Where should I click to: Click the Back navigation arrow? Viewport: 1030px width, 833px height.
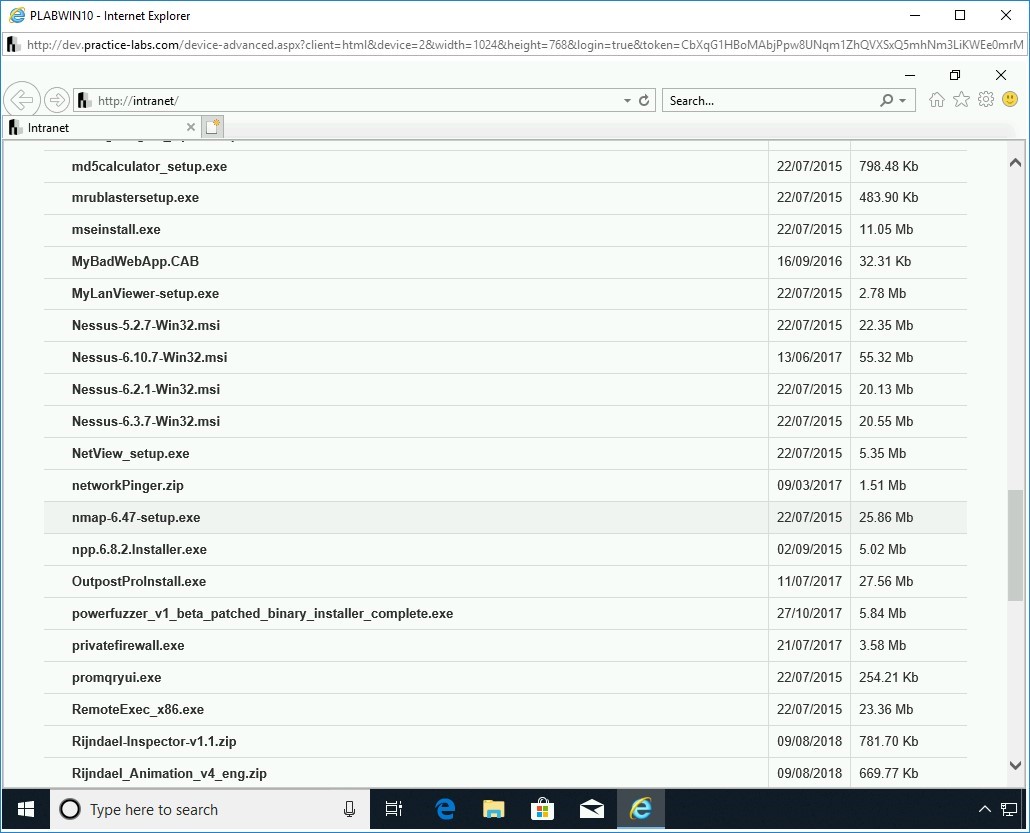(22, 99)
